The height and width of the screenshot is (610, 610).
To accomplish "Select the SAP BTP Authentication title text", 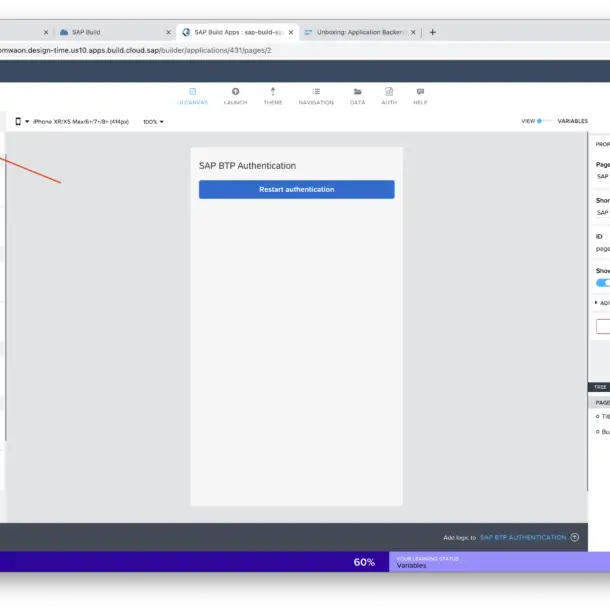I will [x=247, y=166].
